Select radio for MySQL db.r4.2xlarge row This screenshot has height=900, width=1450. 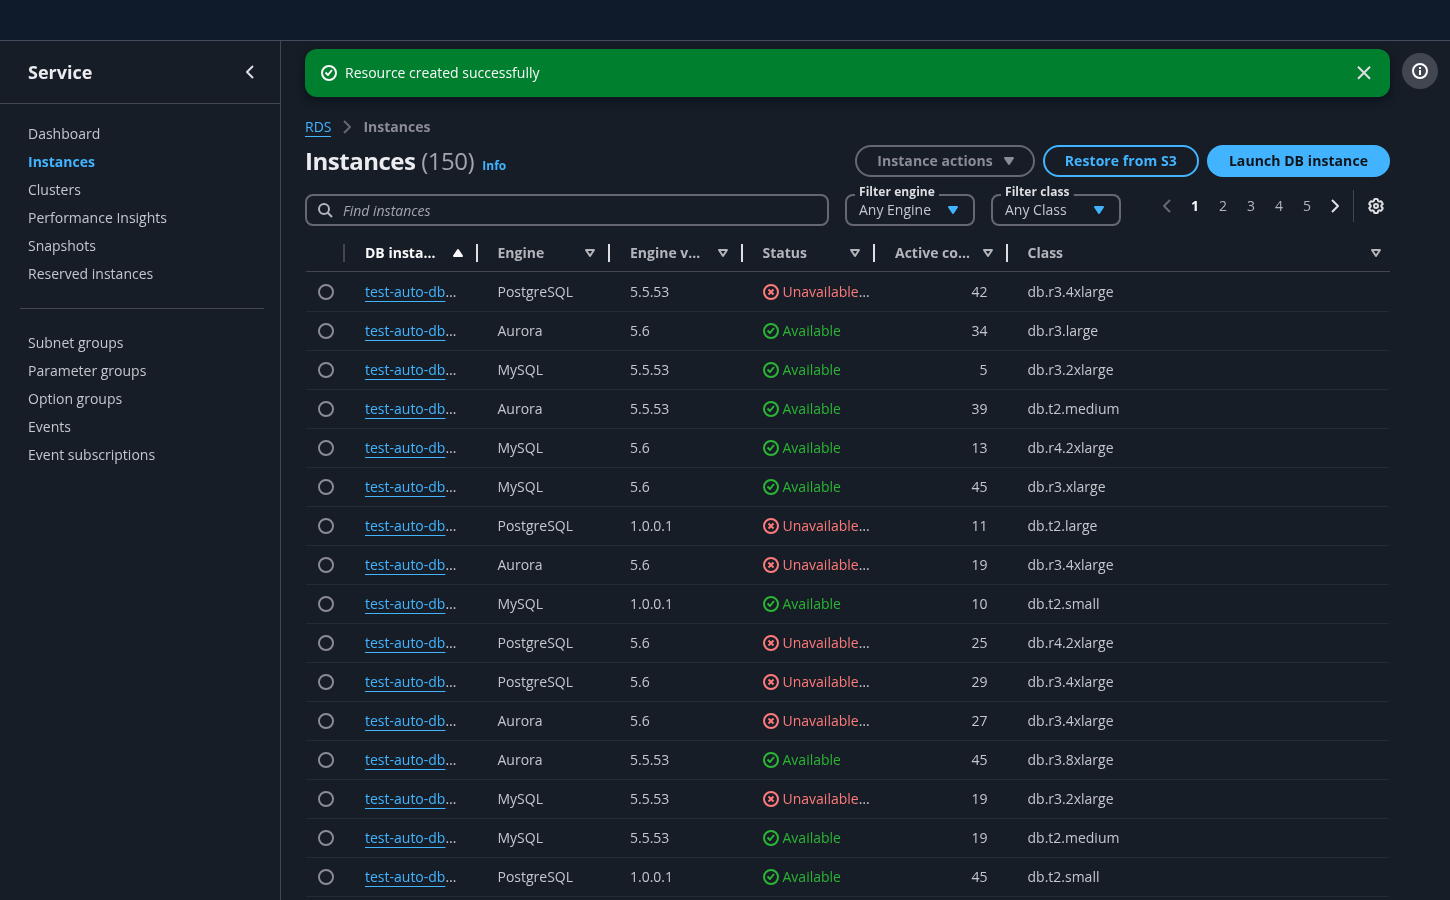click(326, 448)
